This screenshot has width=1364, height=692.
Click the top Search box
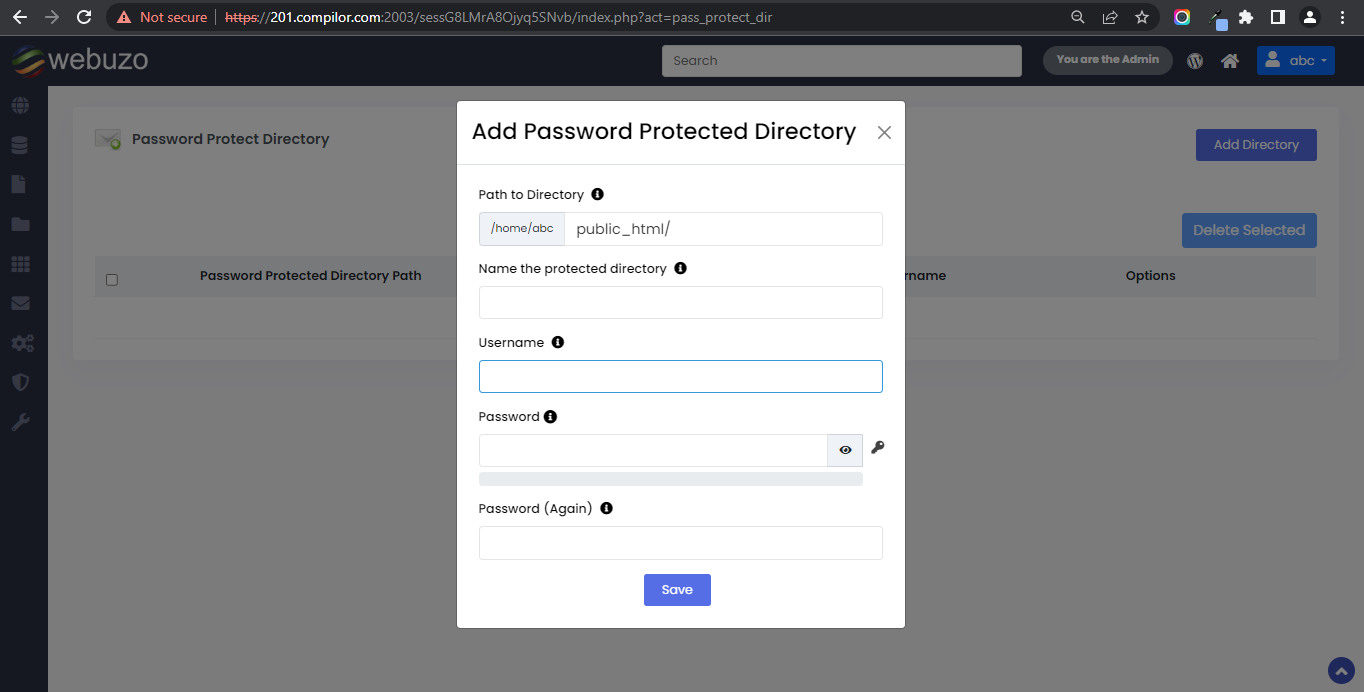(841, 61)
